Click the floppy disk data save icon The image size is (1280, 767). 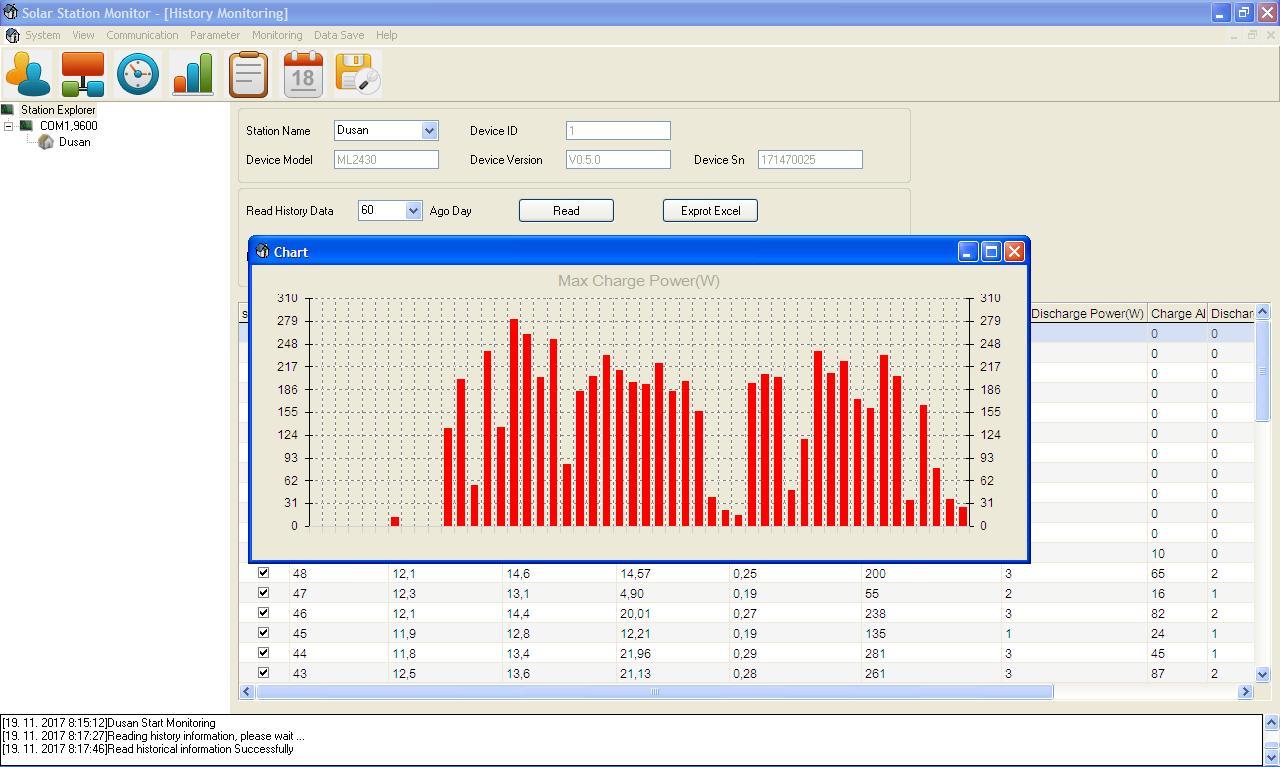click(358, 75)
